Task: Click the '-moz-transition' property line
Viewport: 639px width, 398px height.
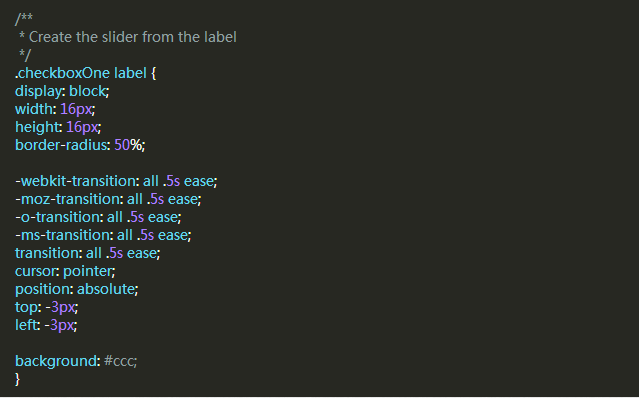Action: [108, 199]
